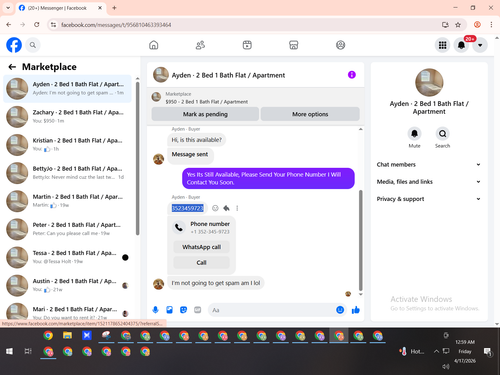Open the Facebook menu grid icon
This screenshot has height=375, width=500.
click(442, 45)
